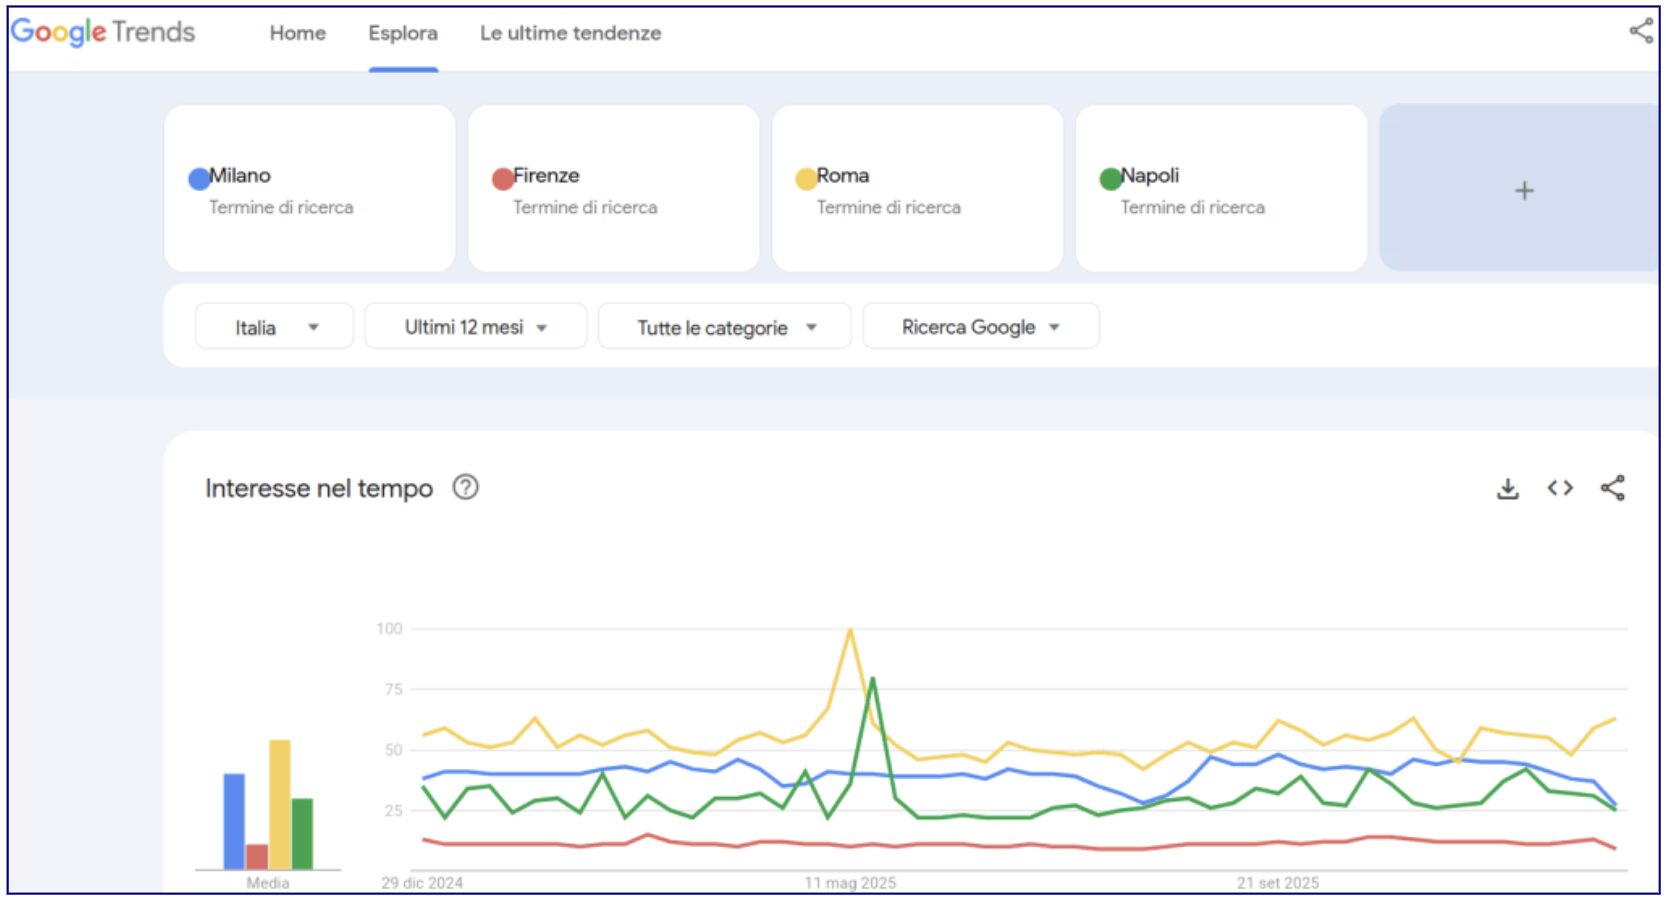Click the plus icon to add comparison
This screenshot has height=898, width=1666.
(1523, 190)
